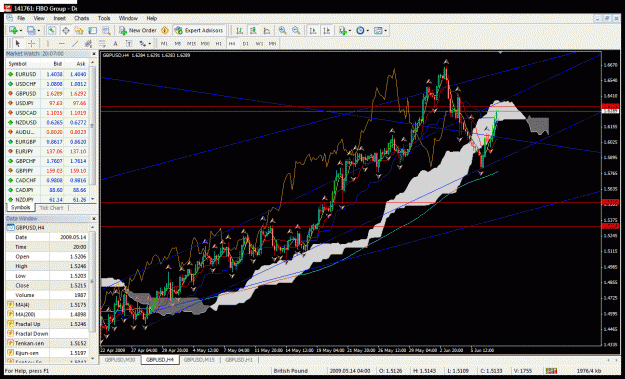
Task: Open the Help menu
Action: [x=151, y=18]
